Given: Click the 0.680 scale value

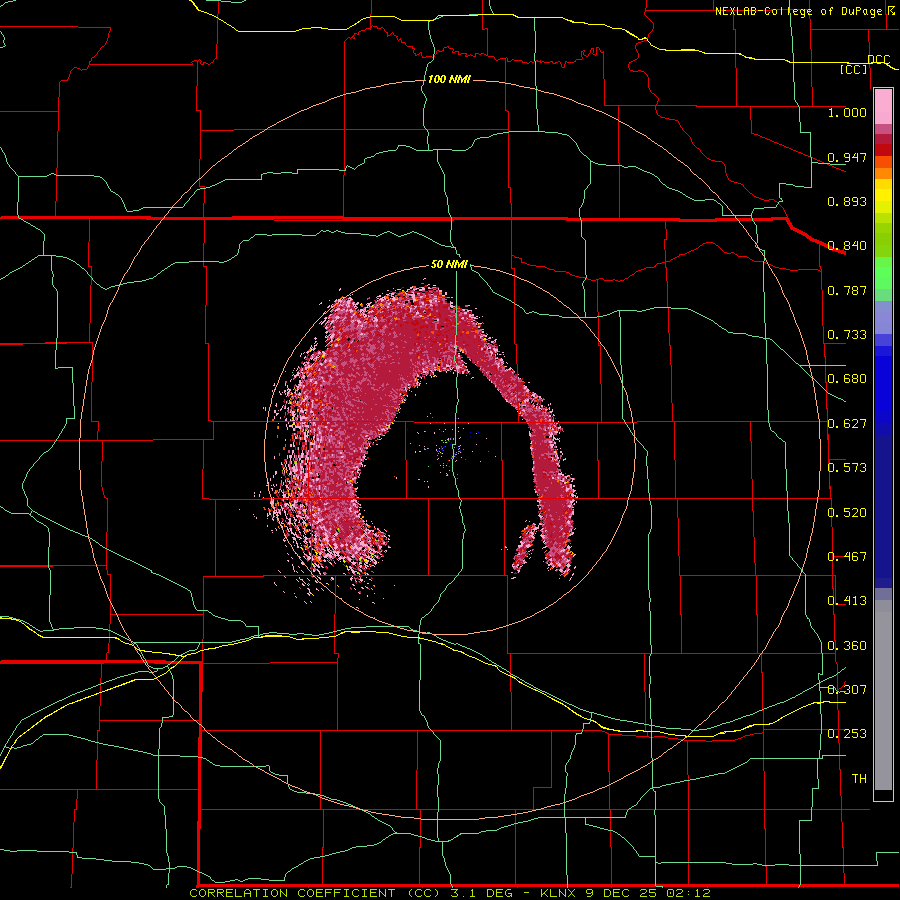Looking at the screenshot, I should coord(847,379).
